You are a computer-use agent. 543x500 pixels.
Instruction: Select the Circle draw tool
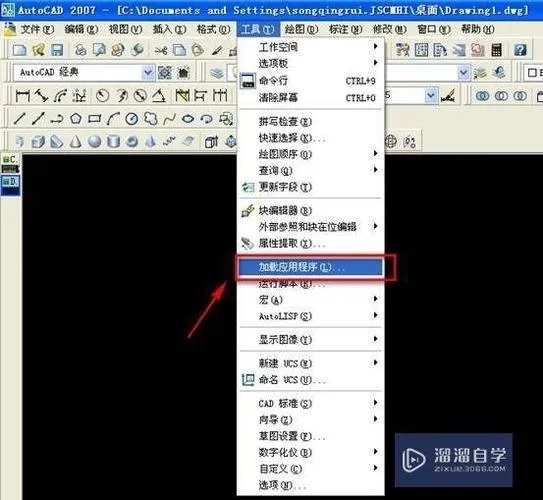pos(132,119)
